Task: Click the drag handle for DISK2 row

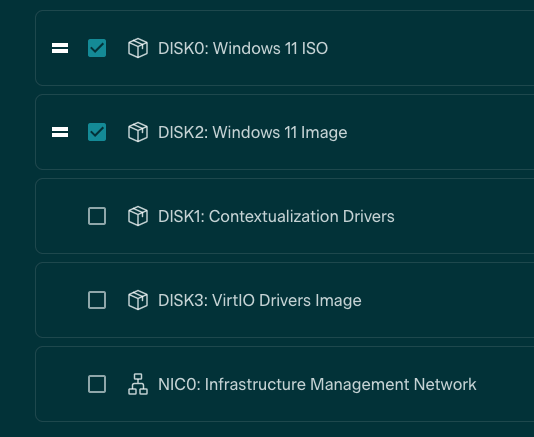Action: pos(60,132)
